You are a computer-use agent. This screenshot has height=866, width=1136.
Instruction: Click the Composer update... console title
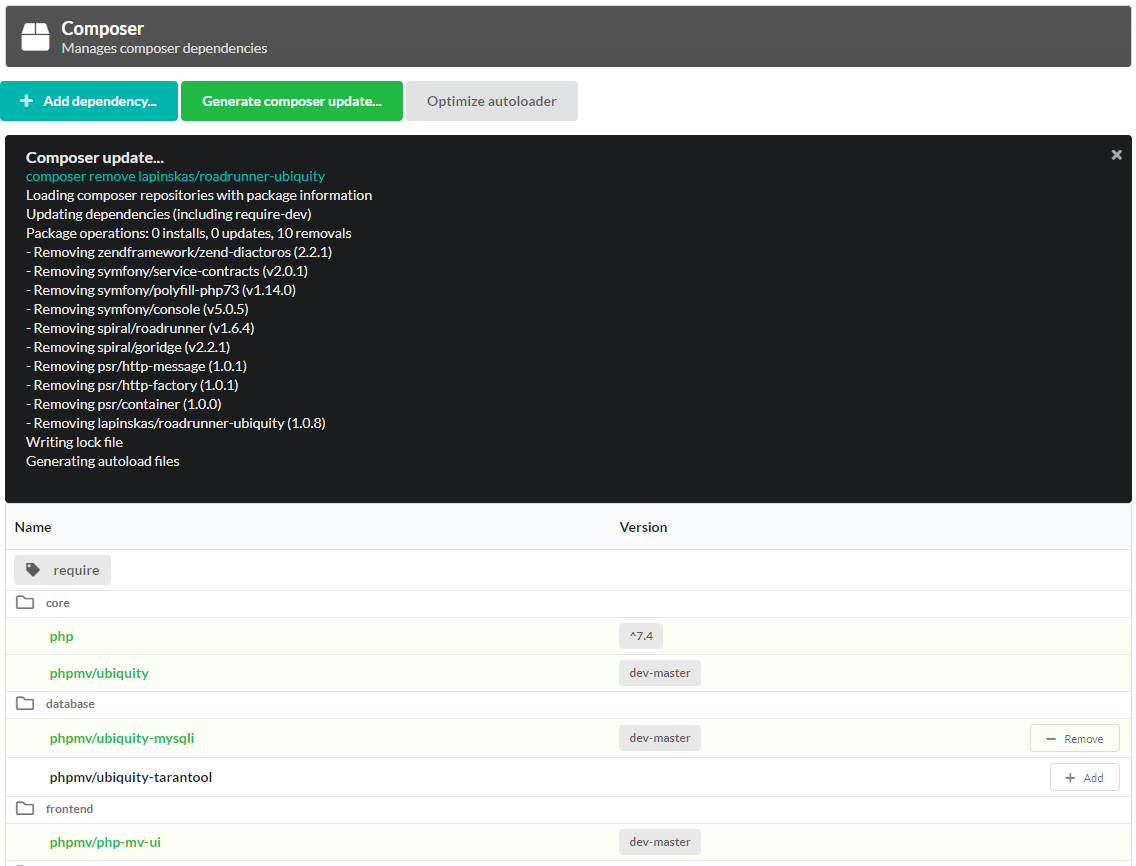(95, 157)
